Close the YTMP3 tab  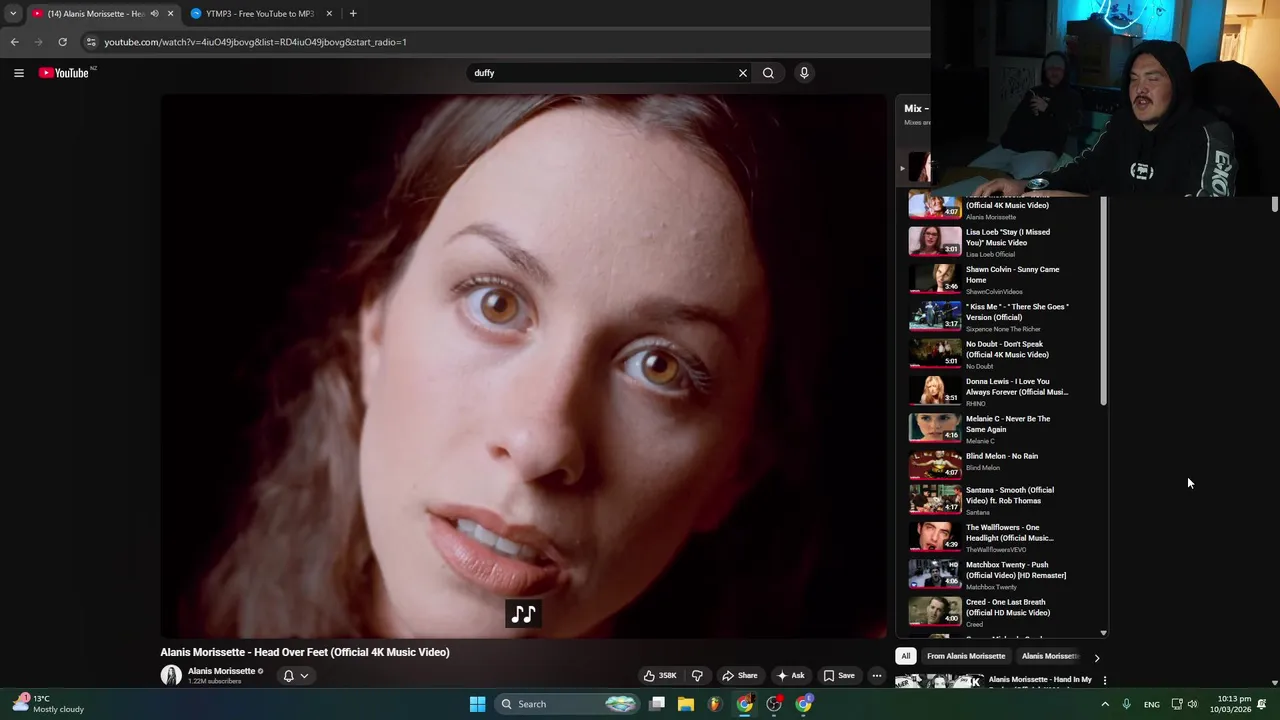pos(329,14)
